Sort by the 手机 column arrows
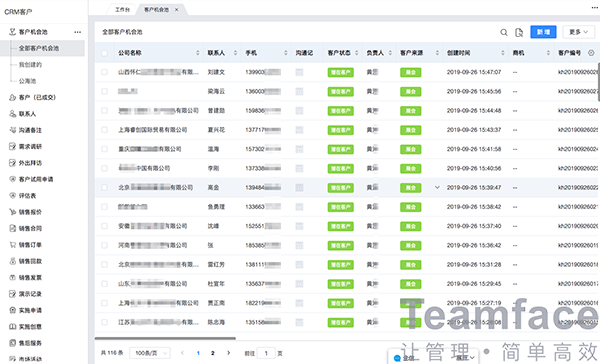600x364 pixels. (x=285, y=53)
